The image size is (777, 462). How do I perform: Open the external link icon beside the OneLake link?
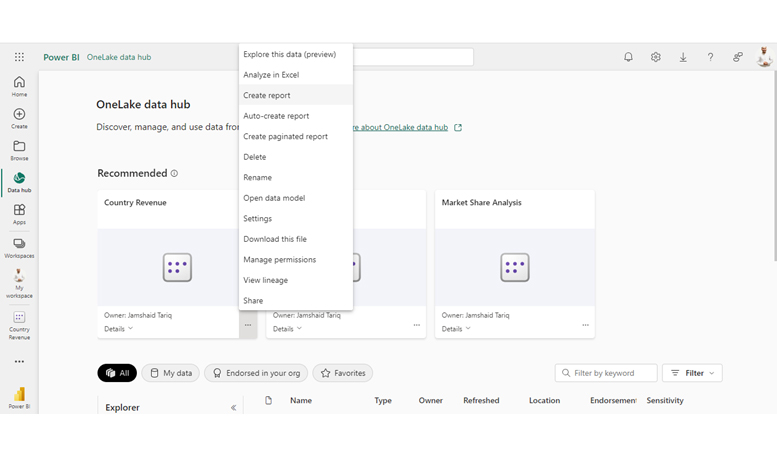coord(458,127)
